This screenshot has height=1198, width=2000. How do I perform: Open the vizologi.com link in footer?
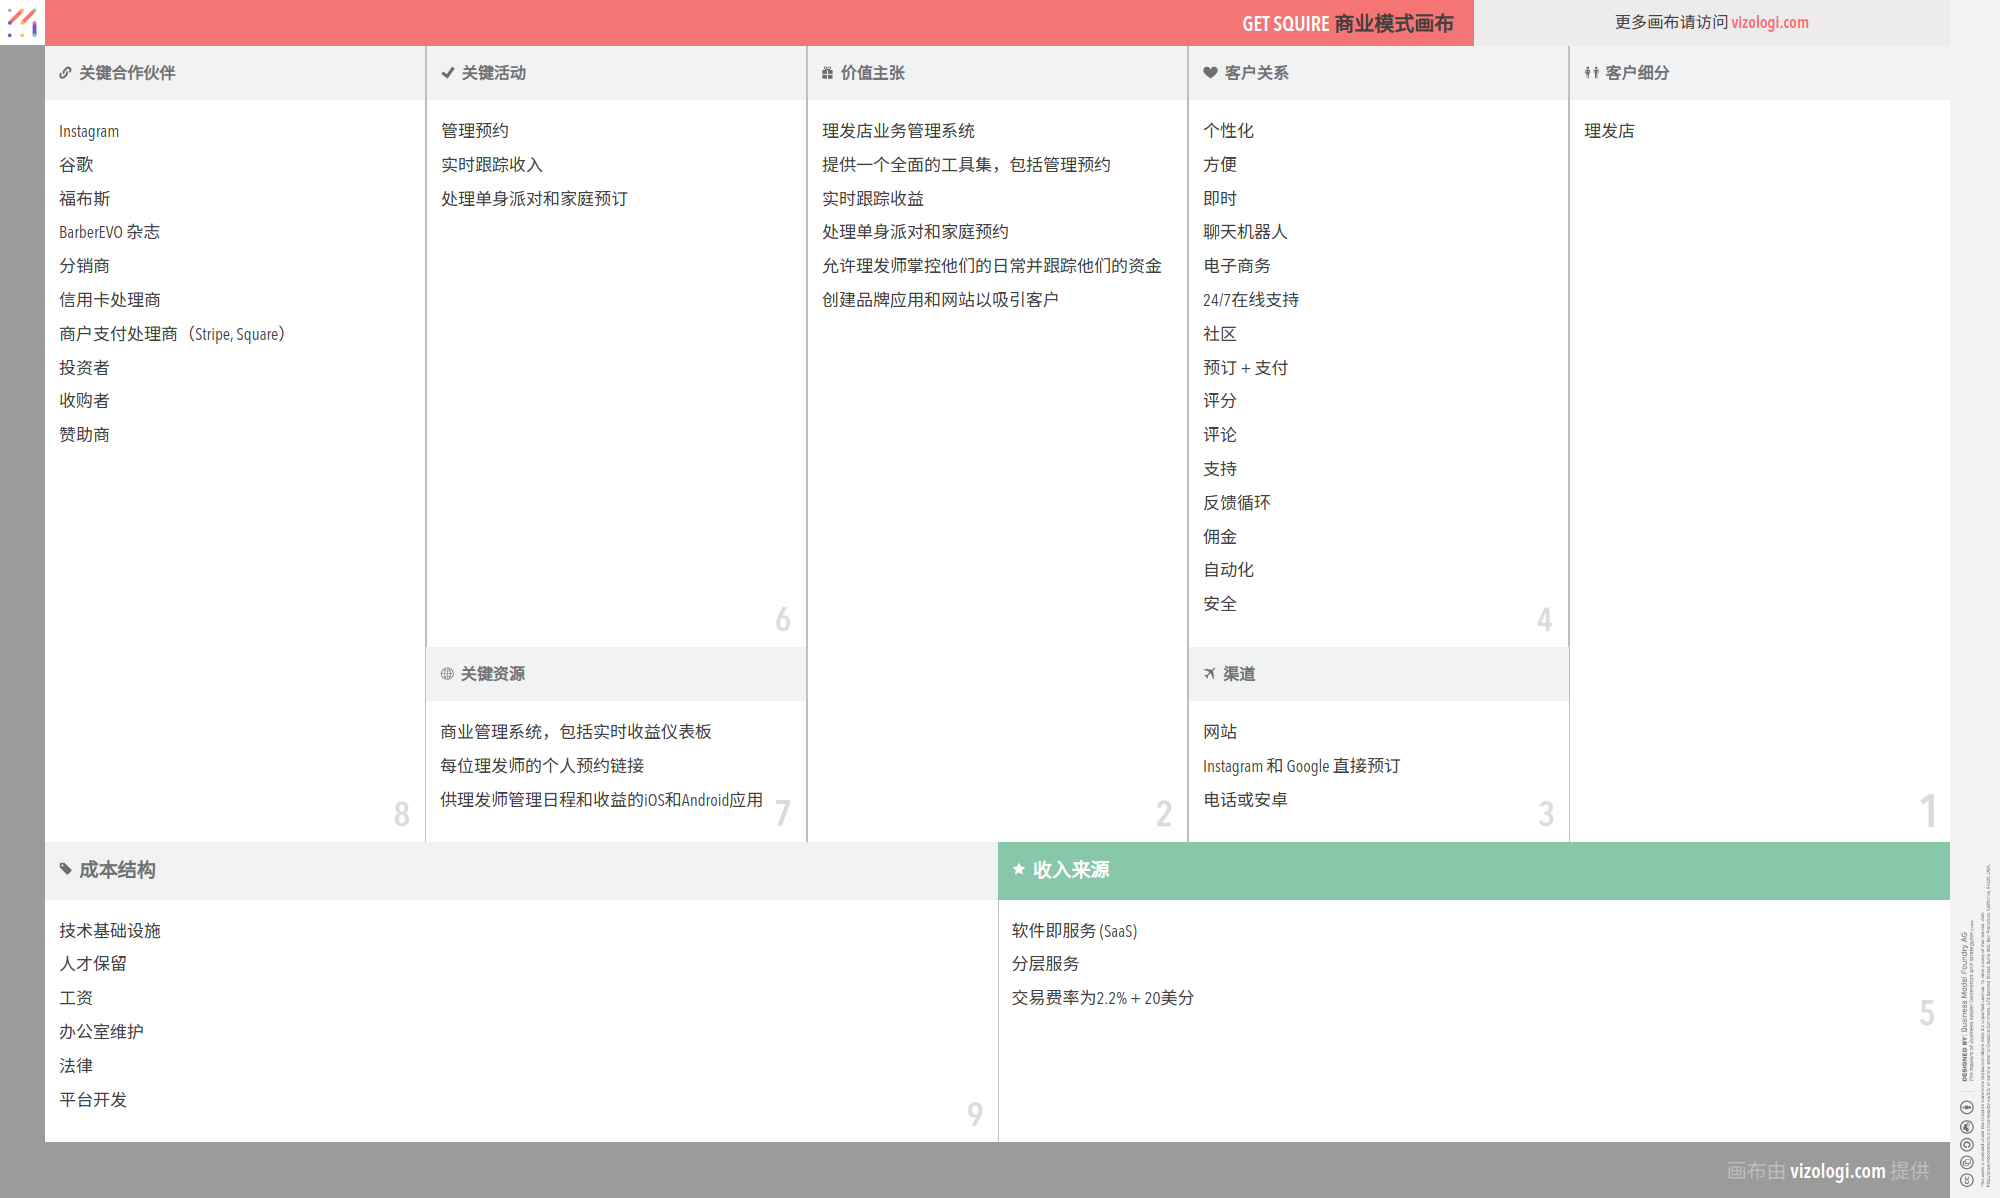(1837, 1170)
